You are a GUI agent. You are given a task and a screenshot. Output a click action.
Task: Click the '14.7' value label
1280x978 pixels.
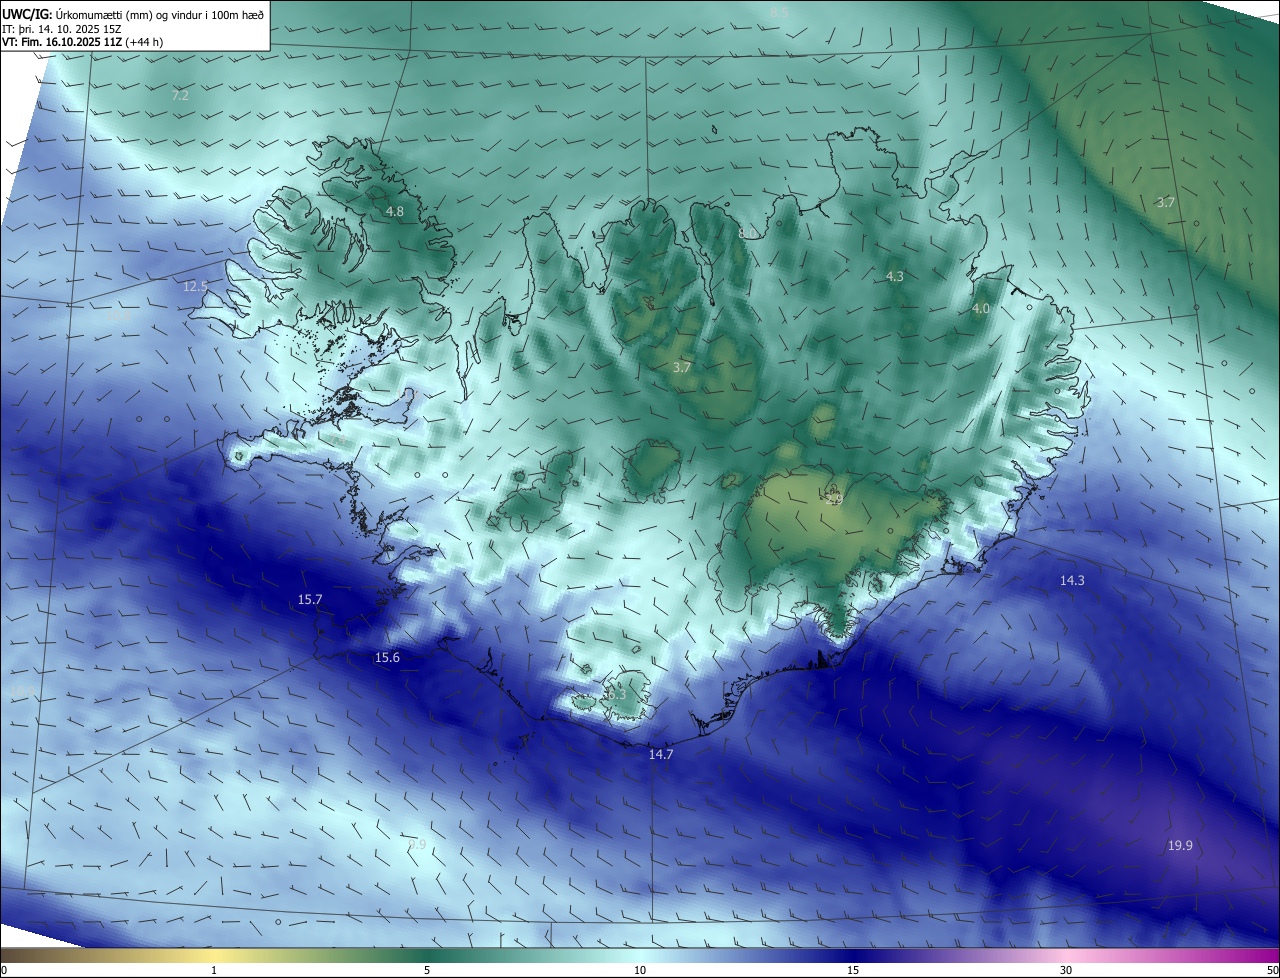(661, 755)
